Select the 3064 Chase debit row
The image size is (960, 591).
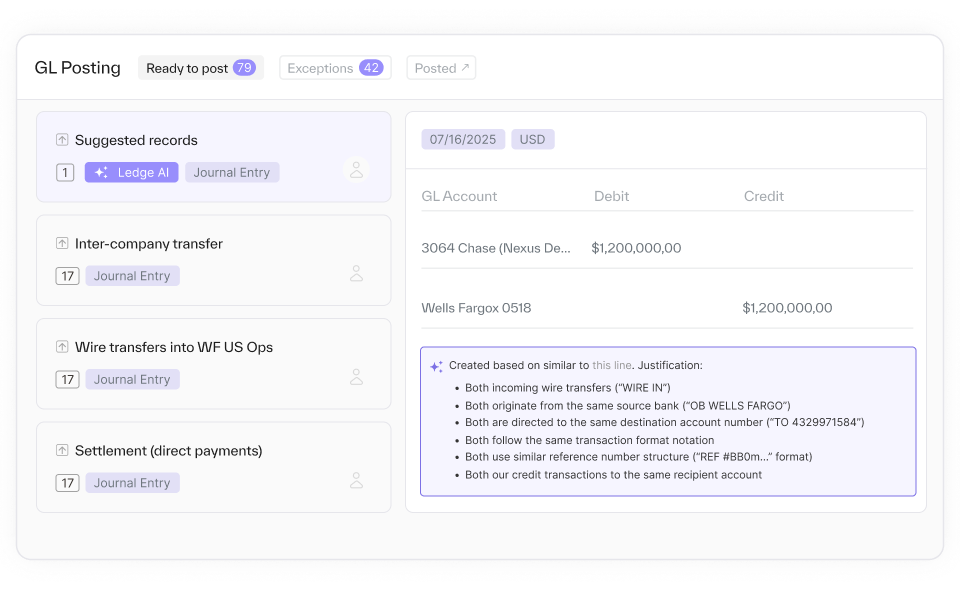click(667, 248)
